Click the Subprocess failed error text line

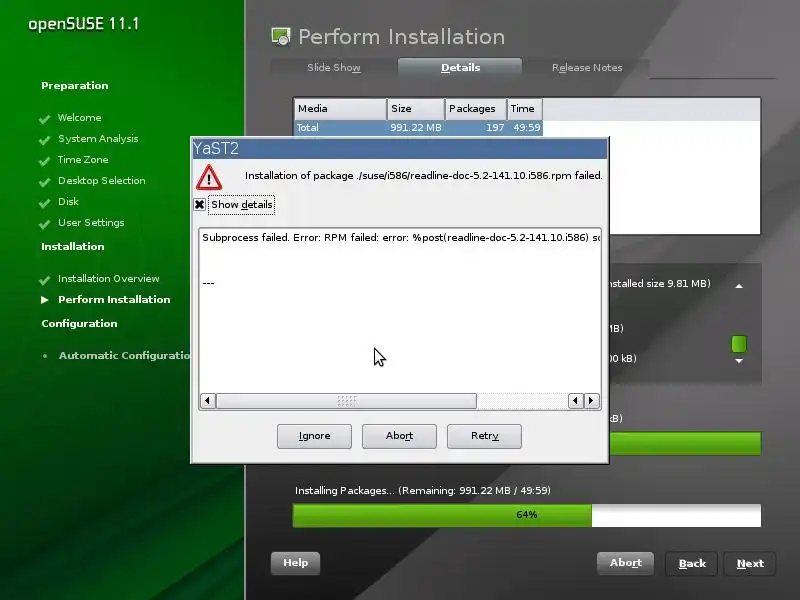point(401,238)
